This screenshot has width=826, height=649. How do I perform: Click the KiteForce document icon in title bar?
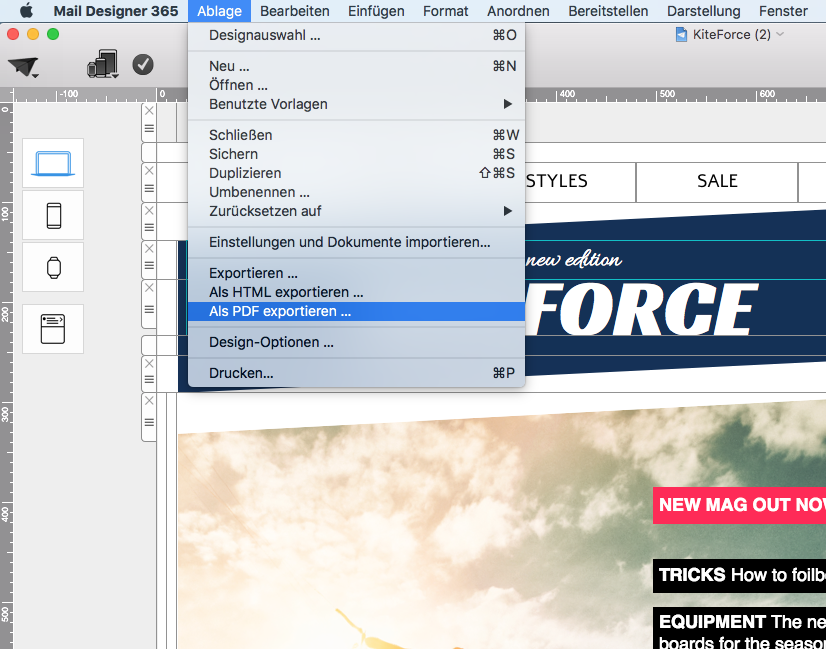681,35
